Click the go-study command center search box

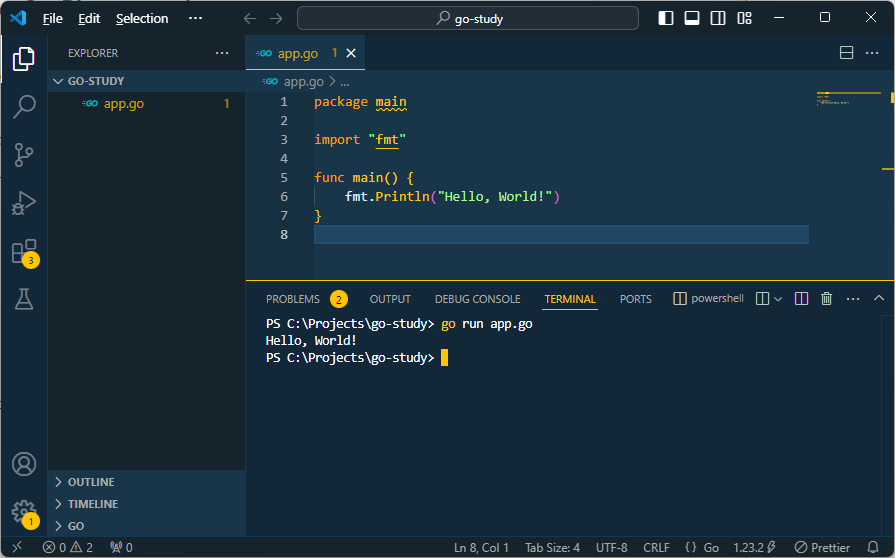point(468,18)
